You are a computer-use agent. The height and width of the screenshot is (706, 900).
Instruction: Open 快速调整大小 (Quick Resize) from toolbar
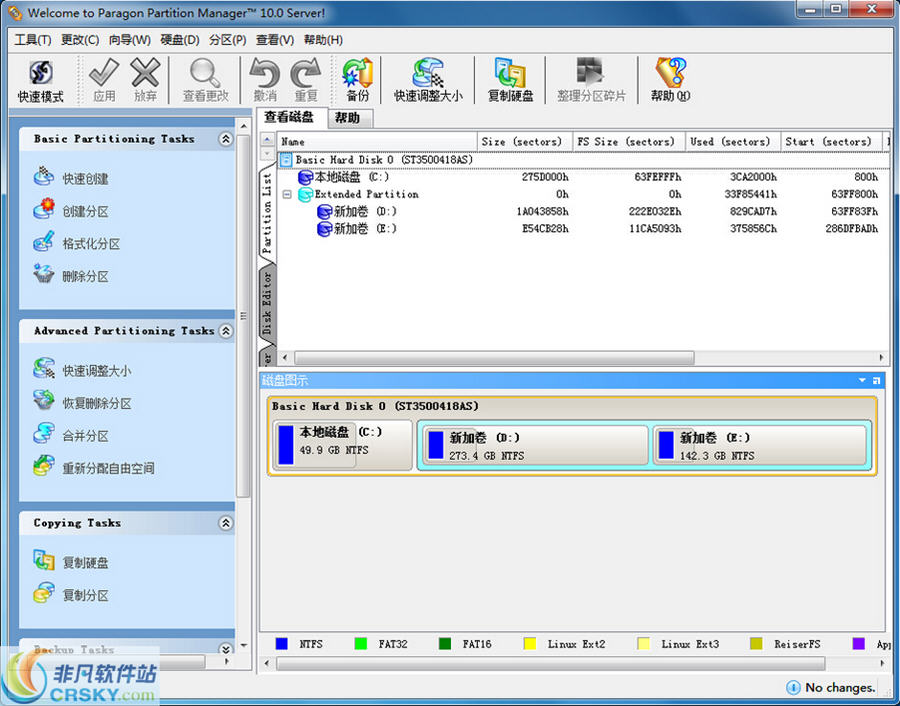click(429, 78)
